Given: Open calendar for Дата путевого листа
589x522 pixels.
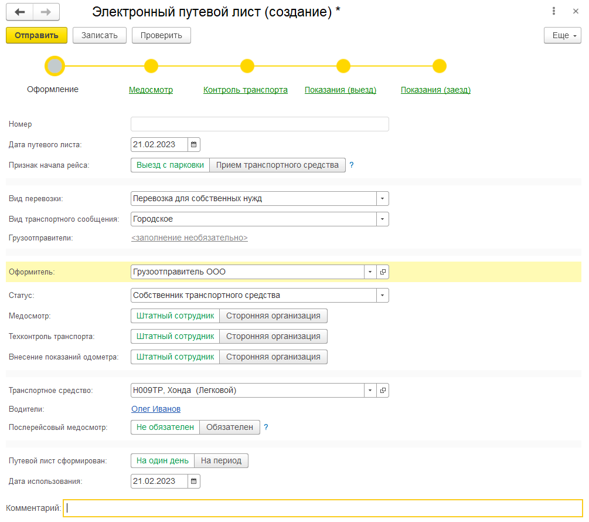Looking at the screenshot, I should pos(193,145).
